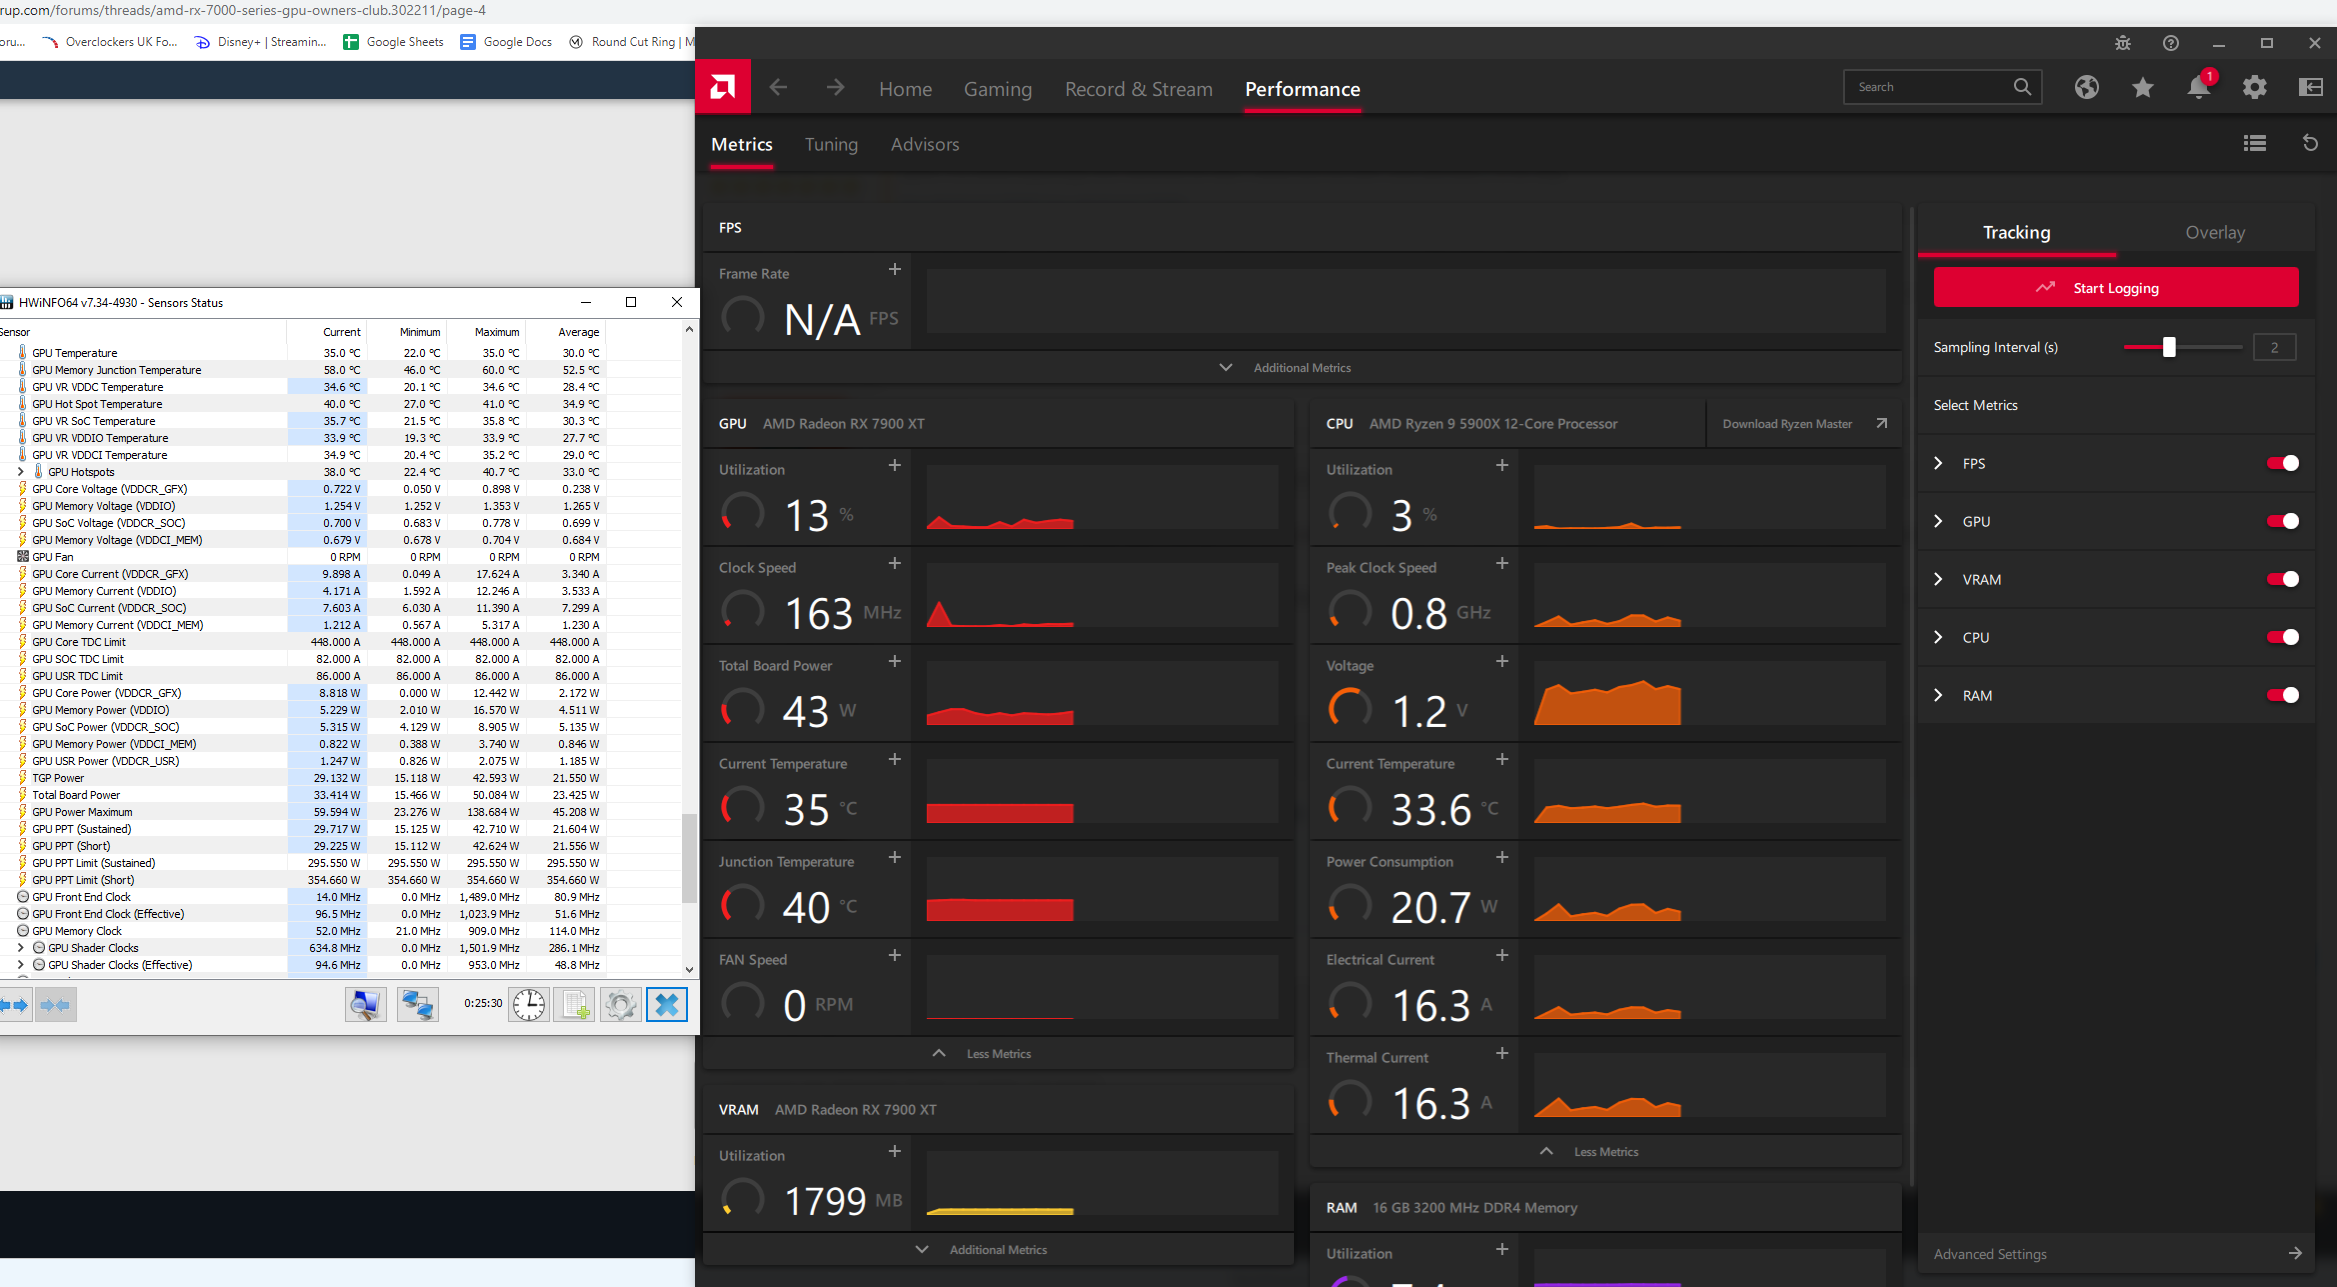2337x1287 pixels.
Task: Open the web browser globe icon
Action: click(x=2086, y=87)
